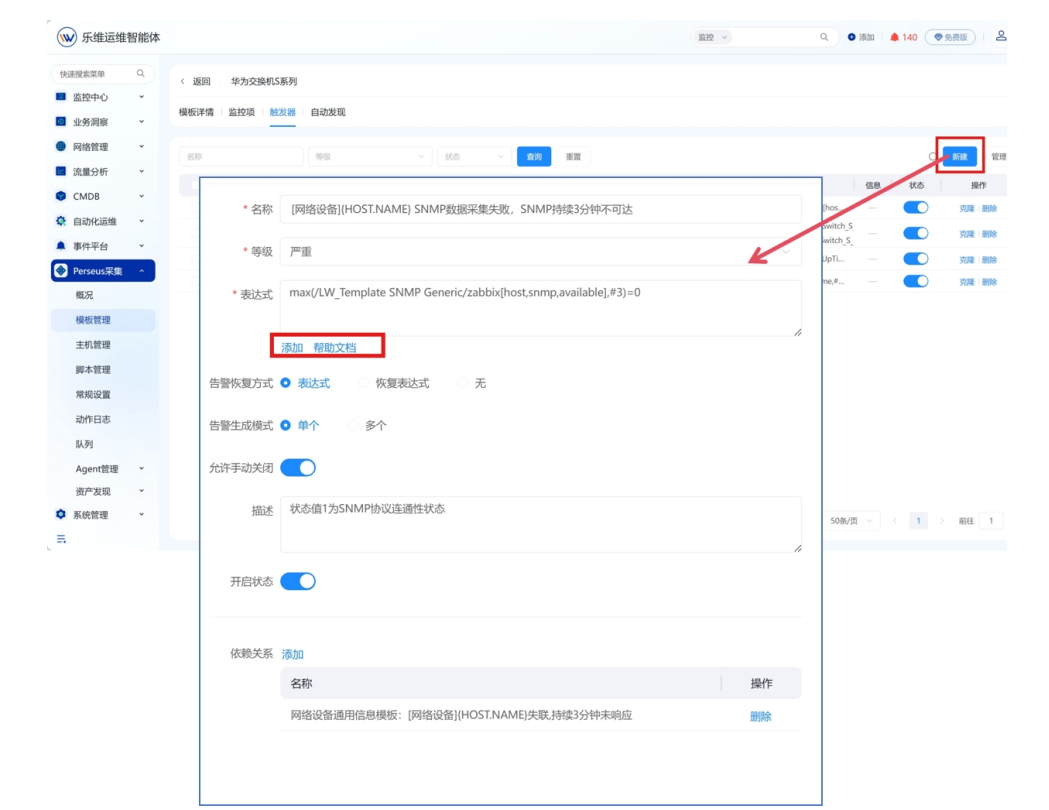The height and width of the screenshot is (810, 1049).
Task: Click the Perseus采集 menu icon
Action: pyautogui.click(x=62, y=270)
